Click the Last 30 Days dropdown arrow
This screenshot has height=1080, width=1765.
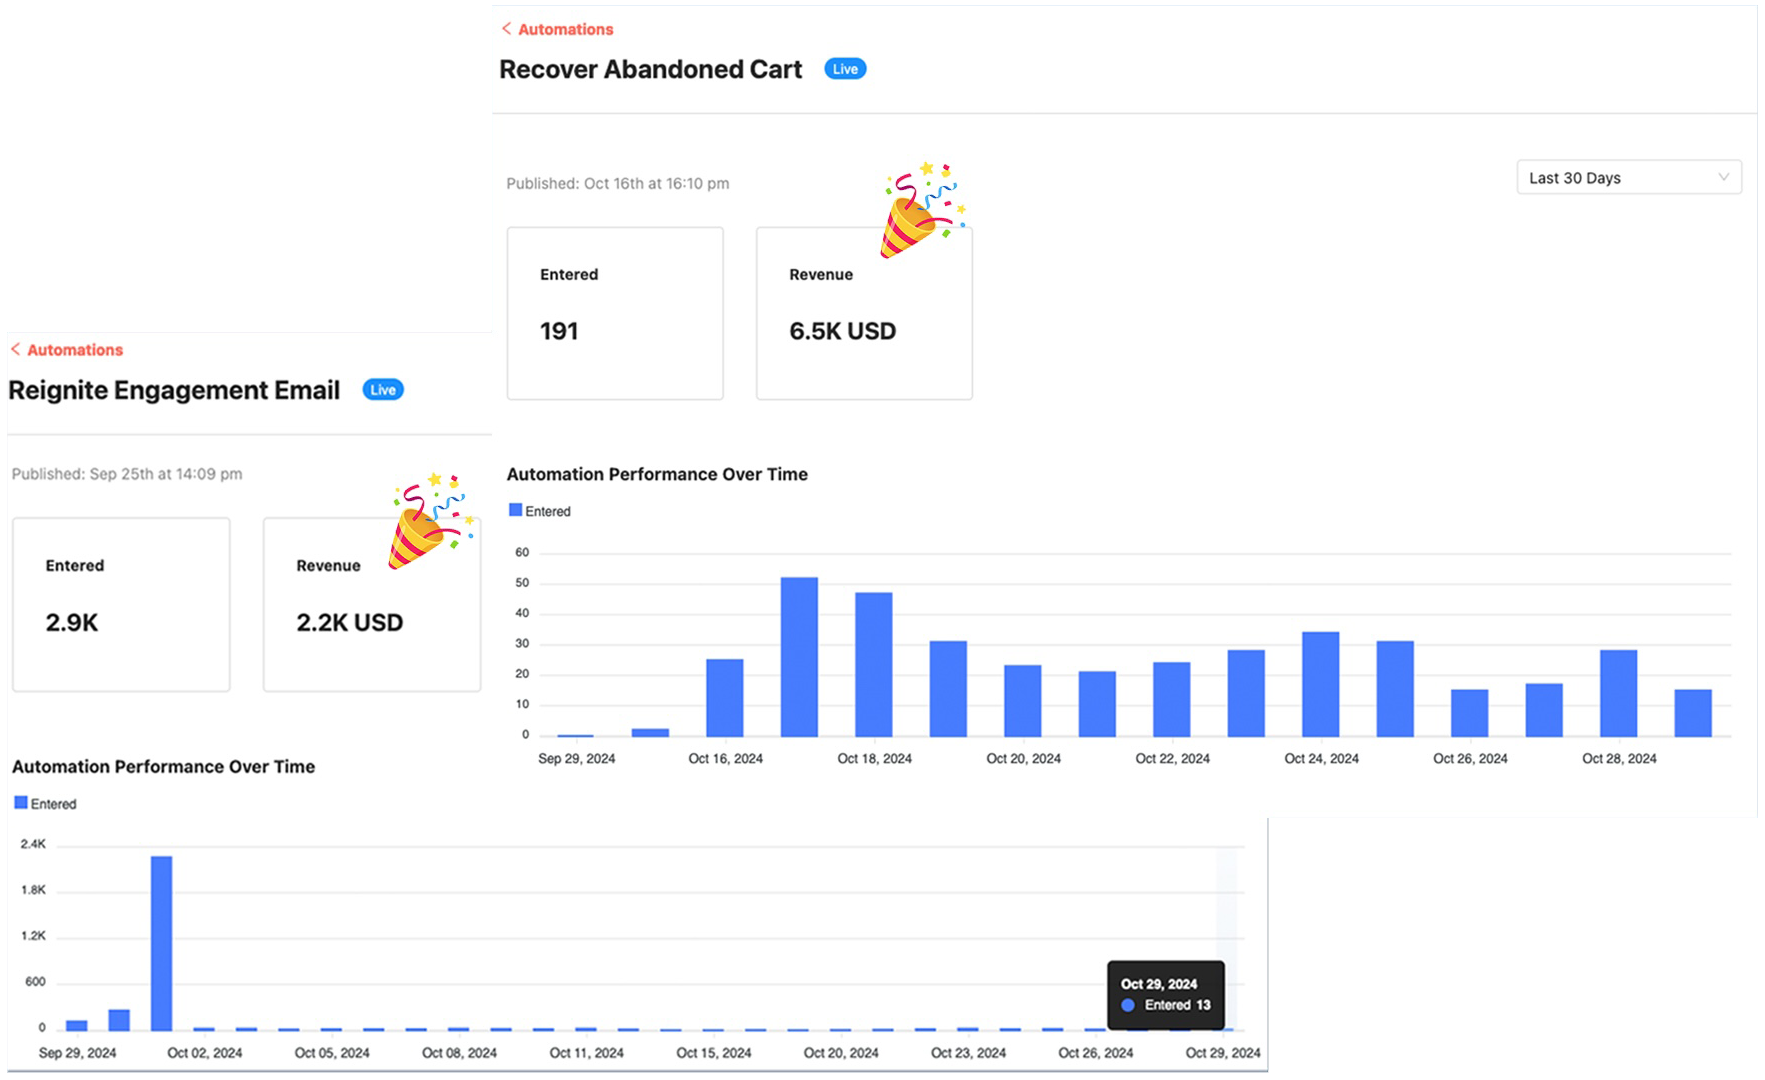[1723, 177]
